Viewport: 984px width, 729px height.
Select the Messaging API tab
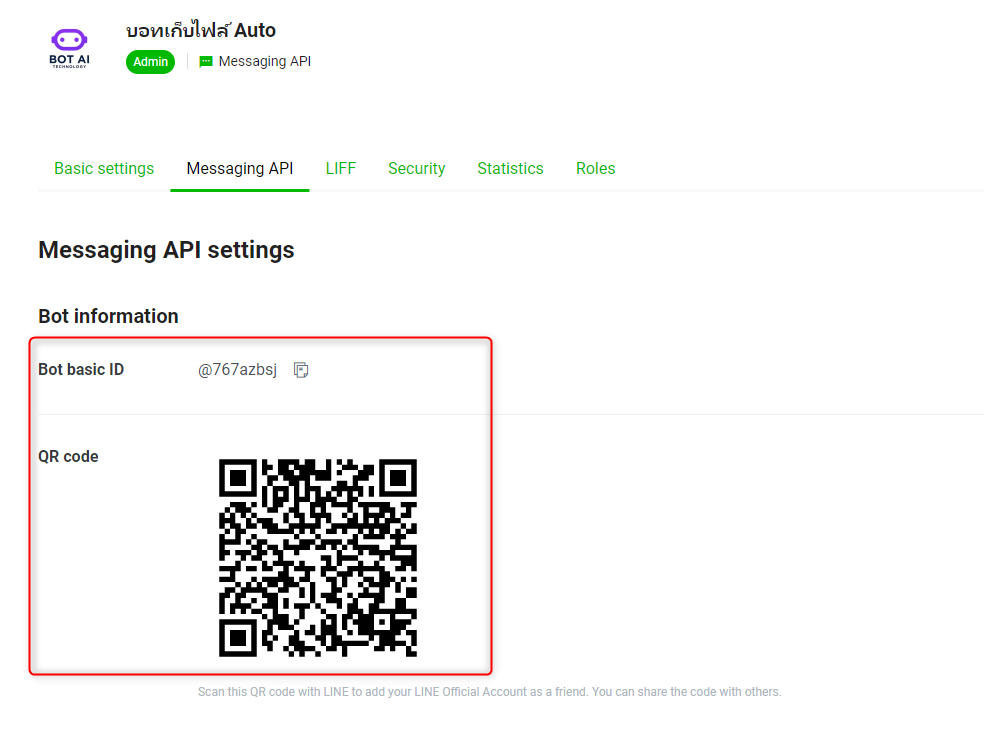(240, 168)
